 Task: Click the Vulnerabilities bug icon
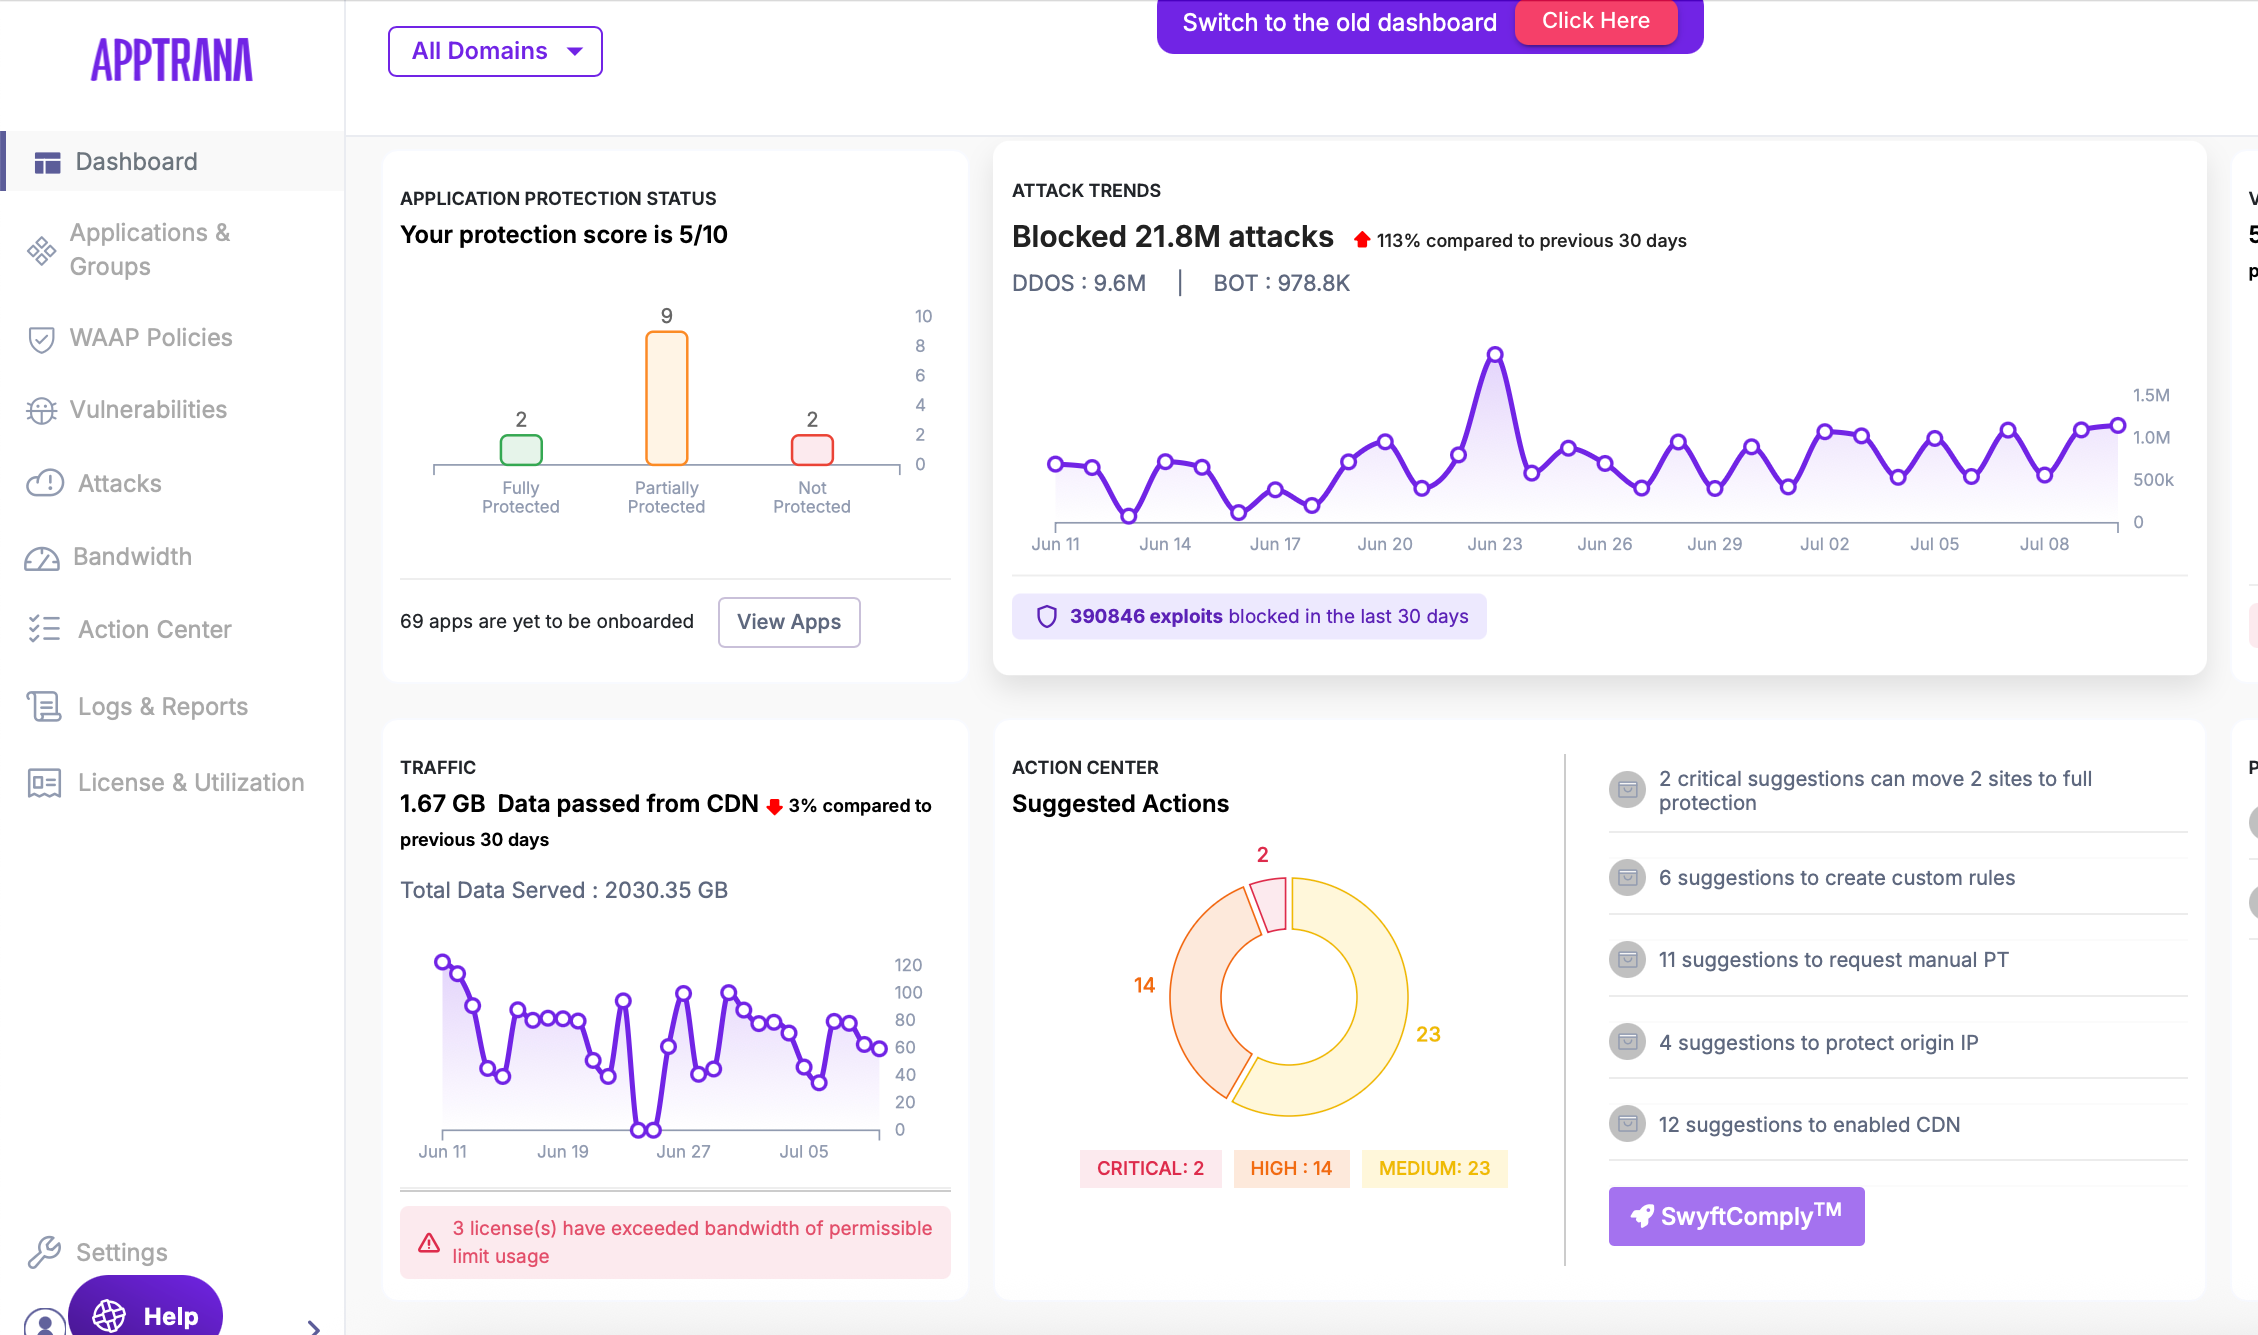point(41,410)
